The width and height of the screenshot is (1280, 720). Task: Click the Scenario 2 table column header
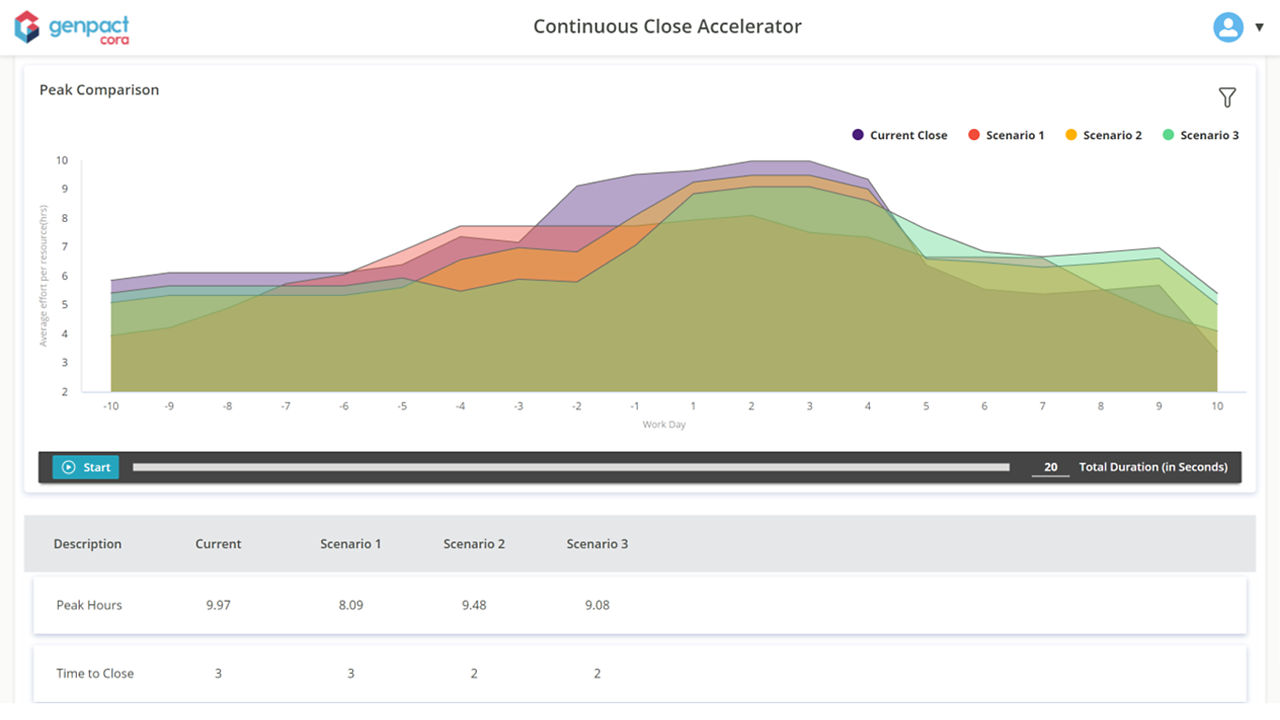pos(474,544)
